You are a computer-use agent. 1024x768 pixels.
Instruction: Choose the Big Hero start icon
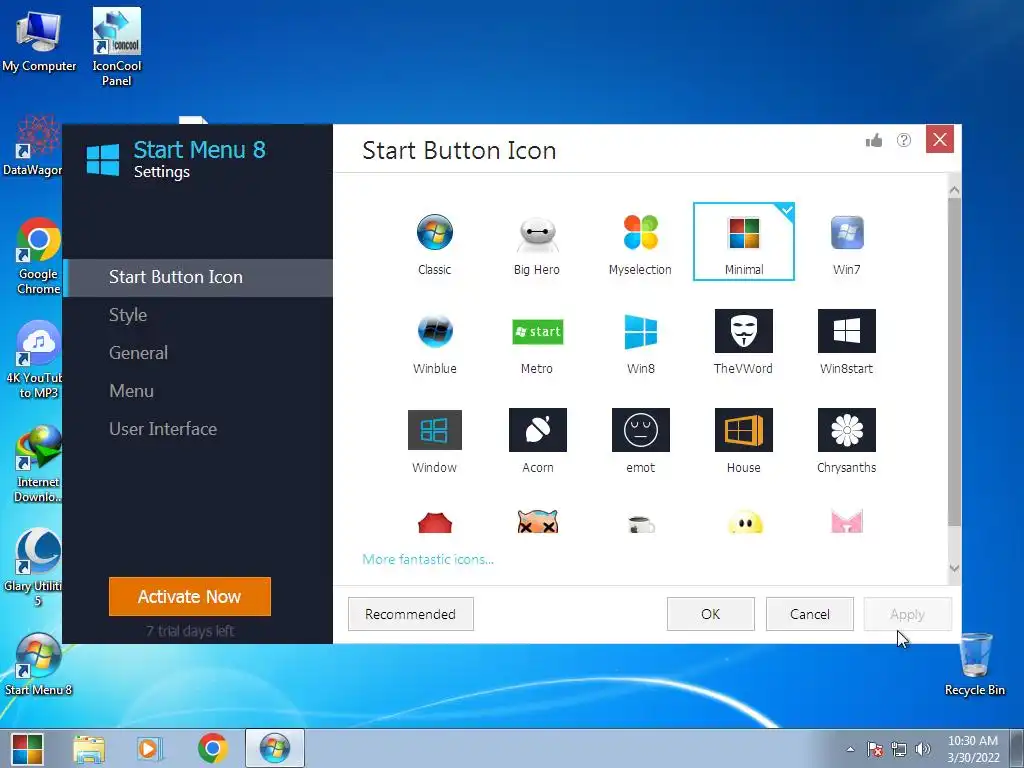pos(537,242)
